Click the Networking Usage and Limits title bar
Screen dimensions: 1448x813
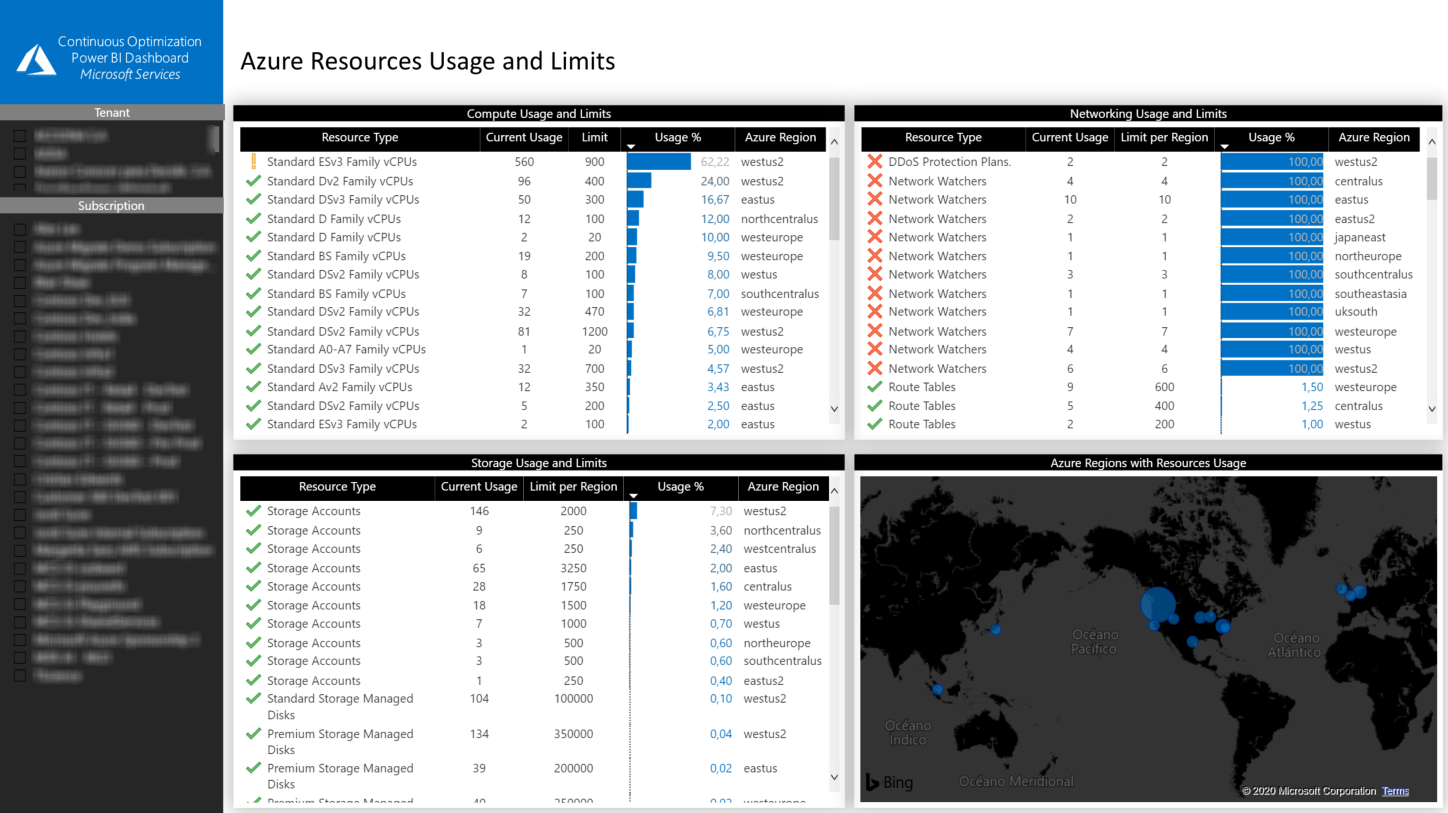(x=1148, y=114)
